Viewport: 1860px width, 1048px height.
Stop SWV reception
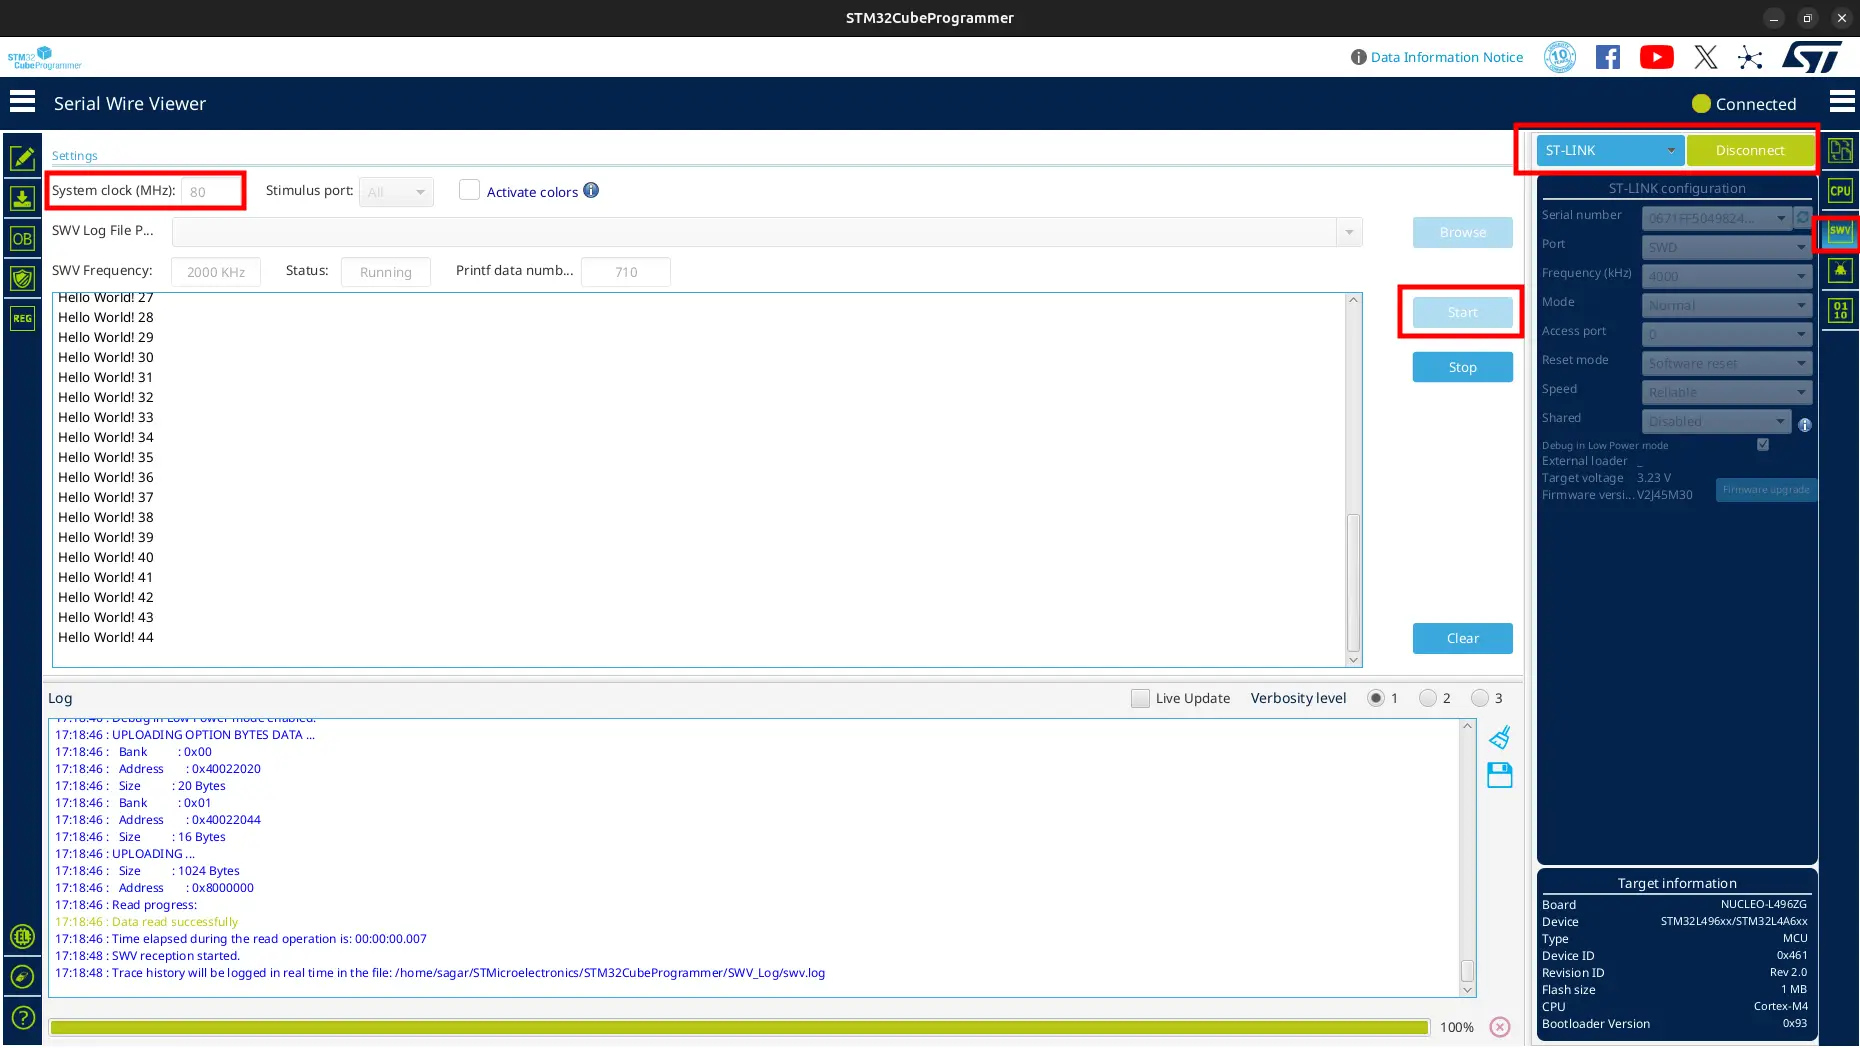pos(1462,367)
